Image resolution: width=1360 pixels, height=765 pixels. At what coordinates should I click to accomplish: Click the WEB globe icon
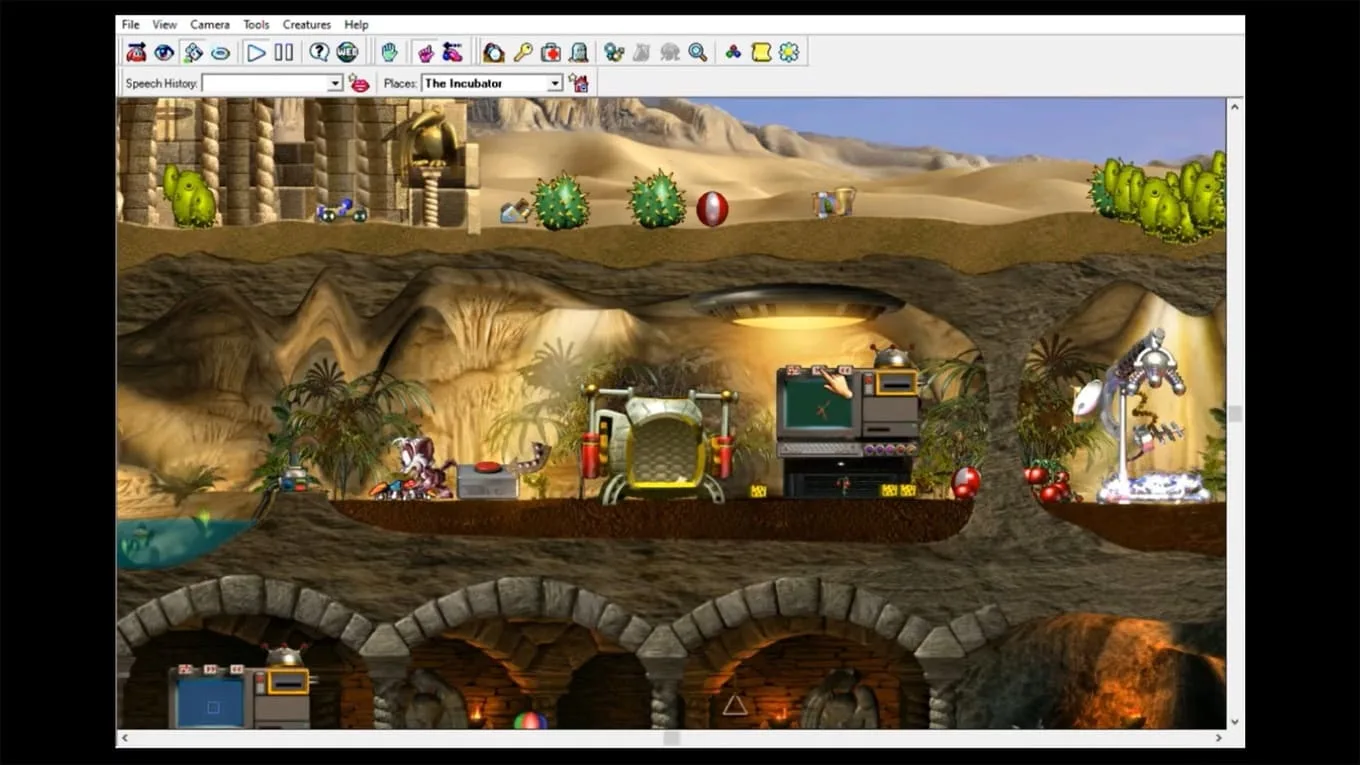pyautogui.click(x=347, y=52)
